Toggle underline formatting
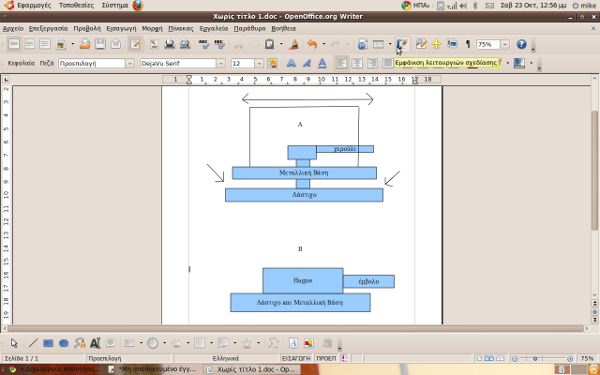The image size is (600, 375). pos(322,64)
